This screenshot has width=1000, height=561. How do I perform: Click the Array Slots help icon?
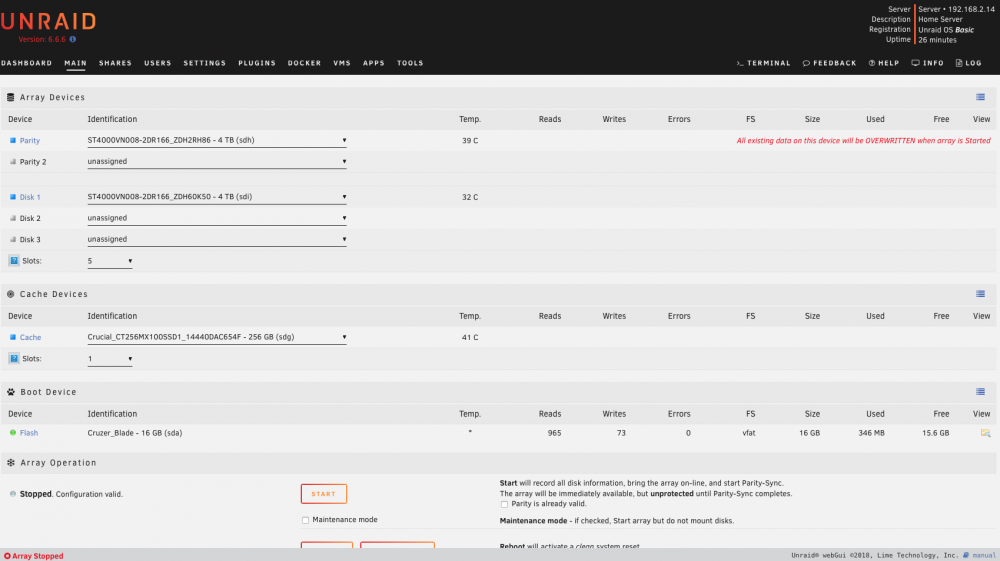(14, 261)
